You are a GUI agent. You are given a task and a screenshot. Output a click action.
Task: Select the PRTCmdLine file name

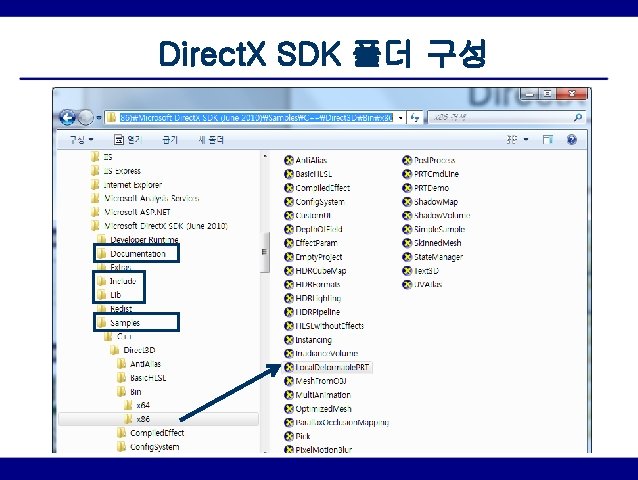coord(436,174)
